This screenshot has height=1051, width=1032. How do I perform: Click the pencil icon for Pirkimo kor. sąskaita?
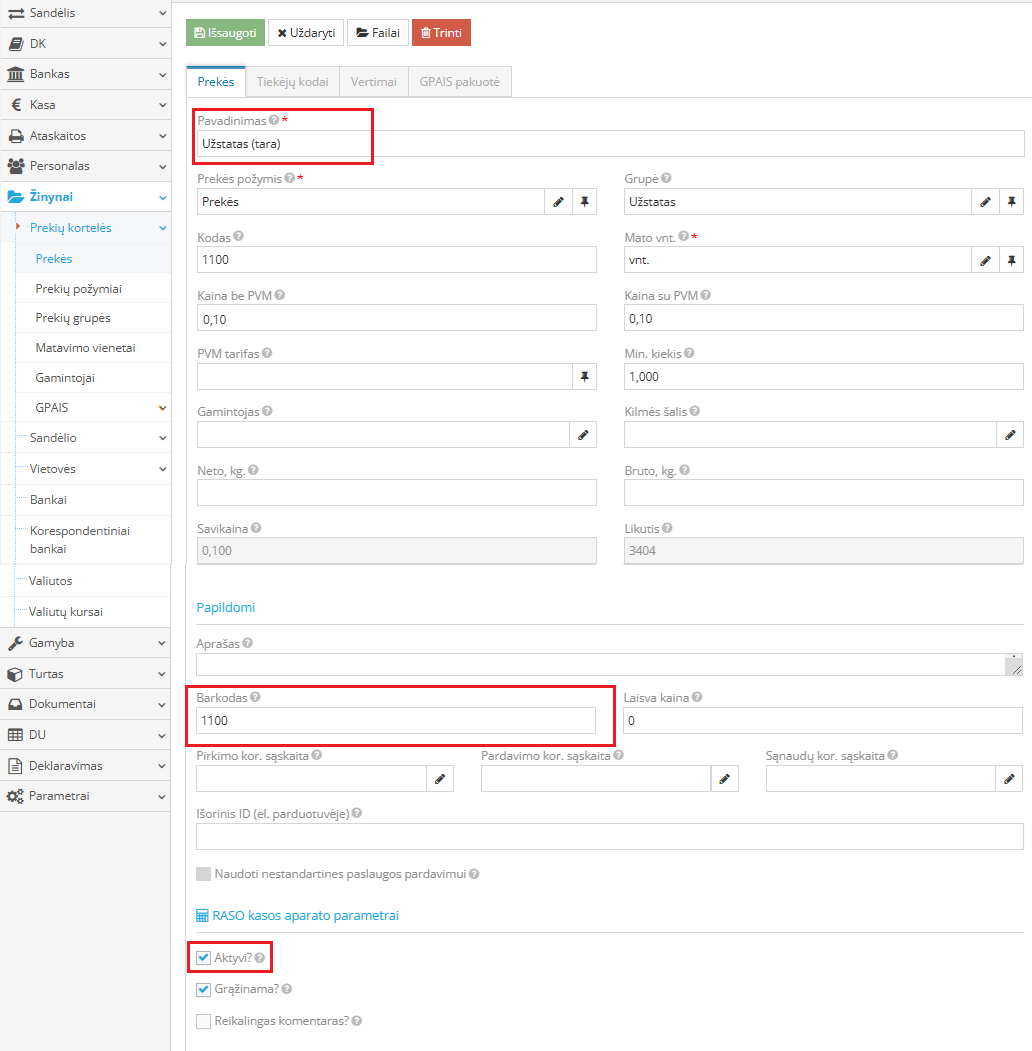click(440, 779)
